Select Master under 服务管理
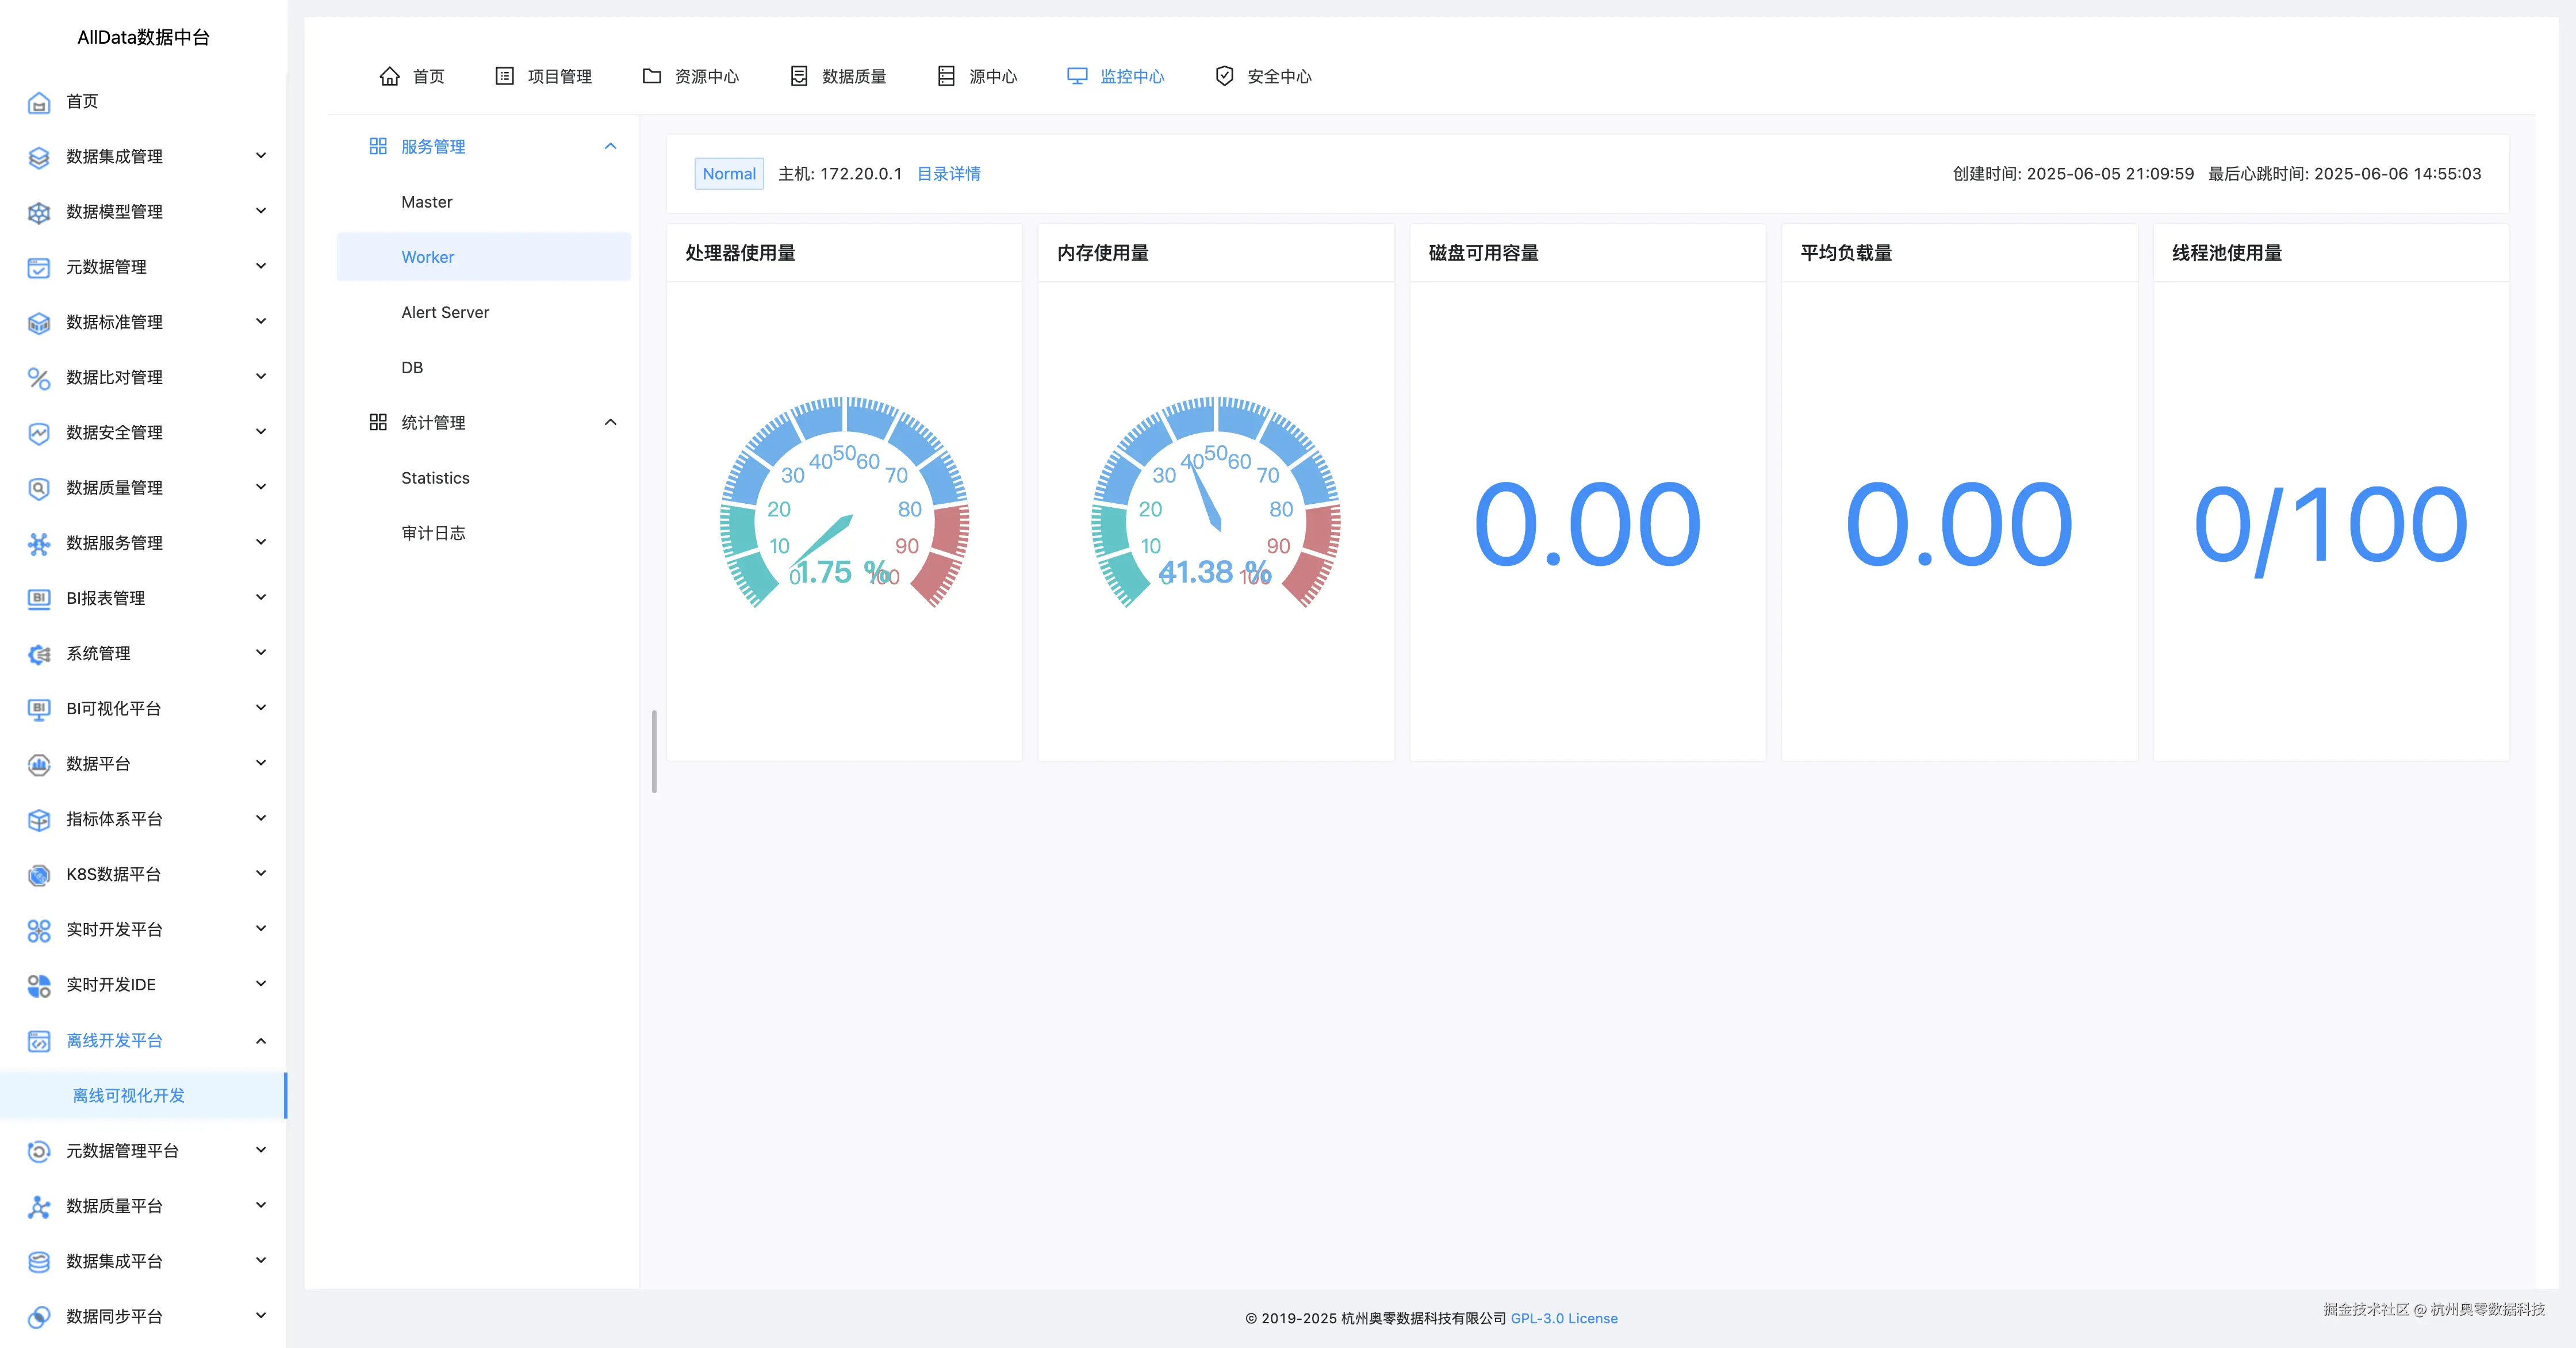The height and width of the screenshot is (1348, 2576). pyautogui.click(x=426, y=202)
